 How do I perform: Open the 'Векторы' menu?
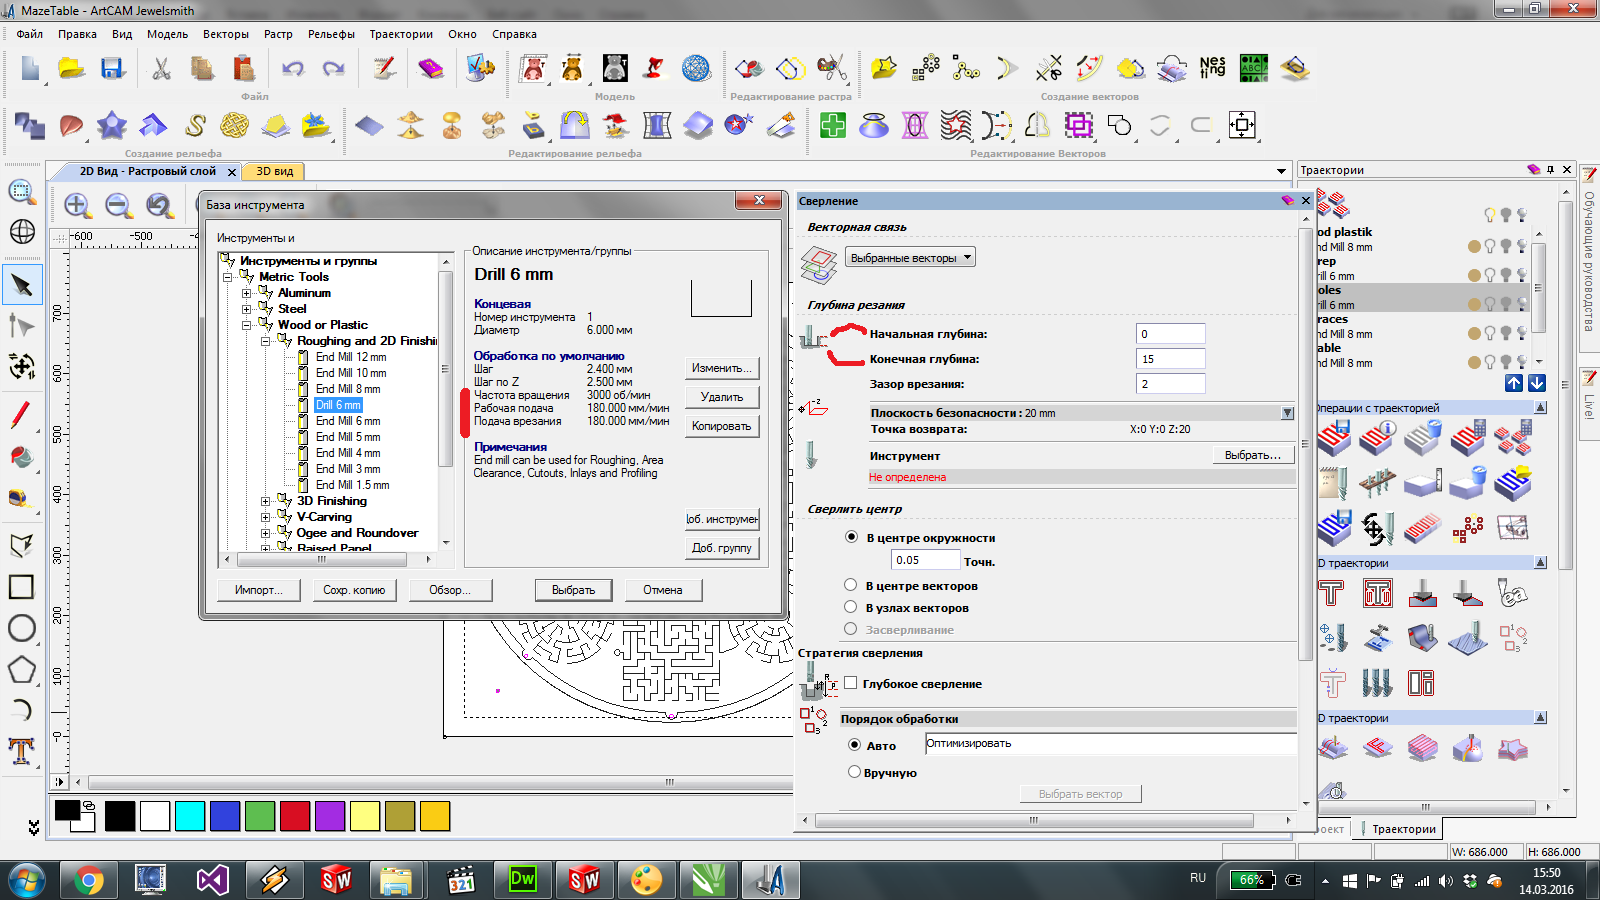(226, 34)
